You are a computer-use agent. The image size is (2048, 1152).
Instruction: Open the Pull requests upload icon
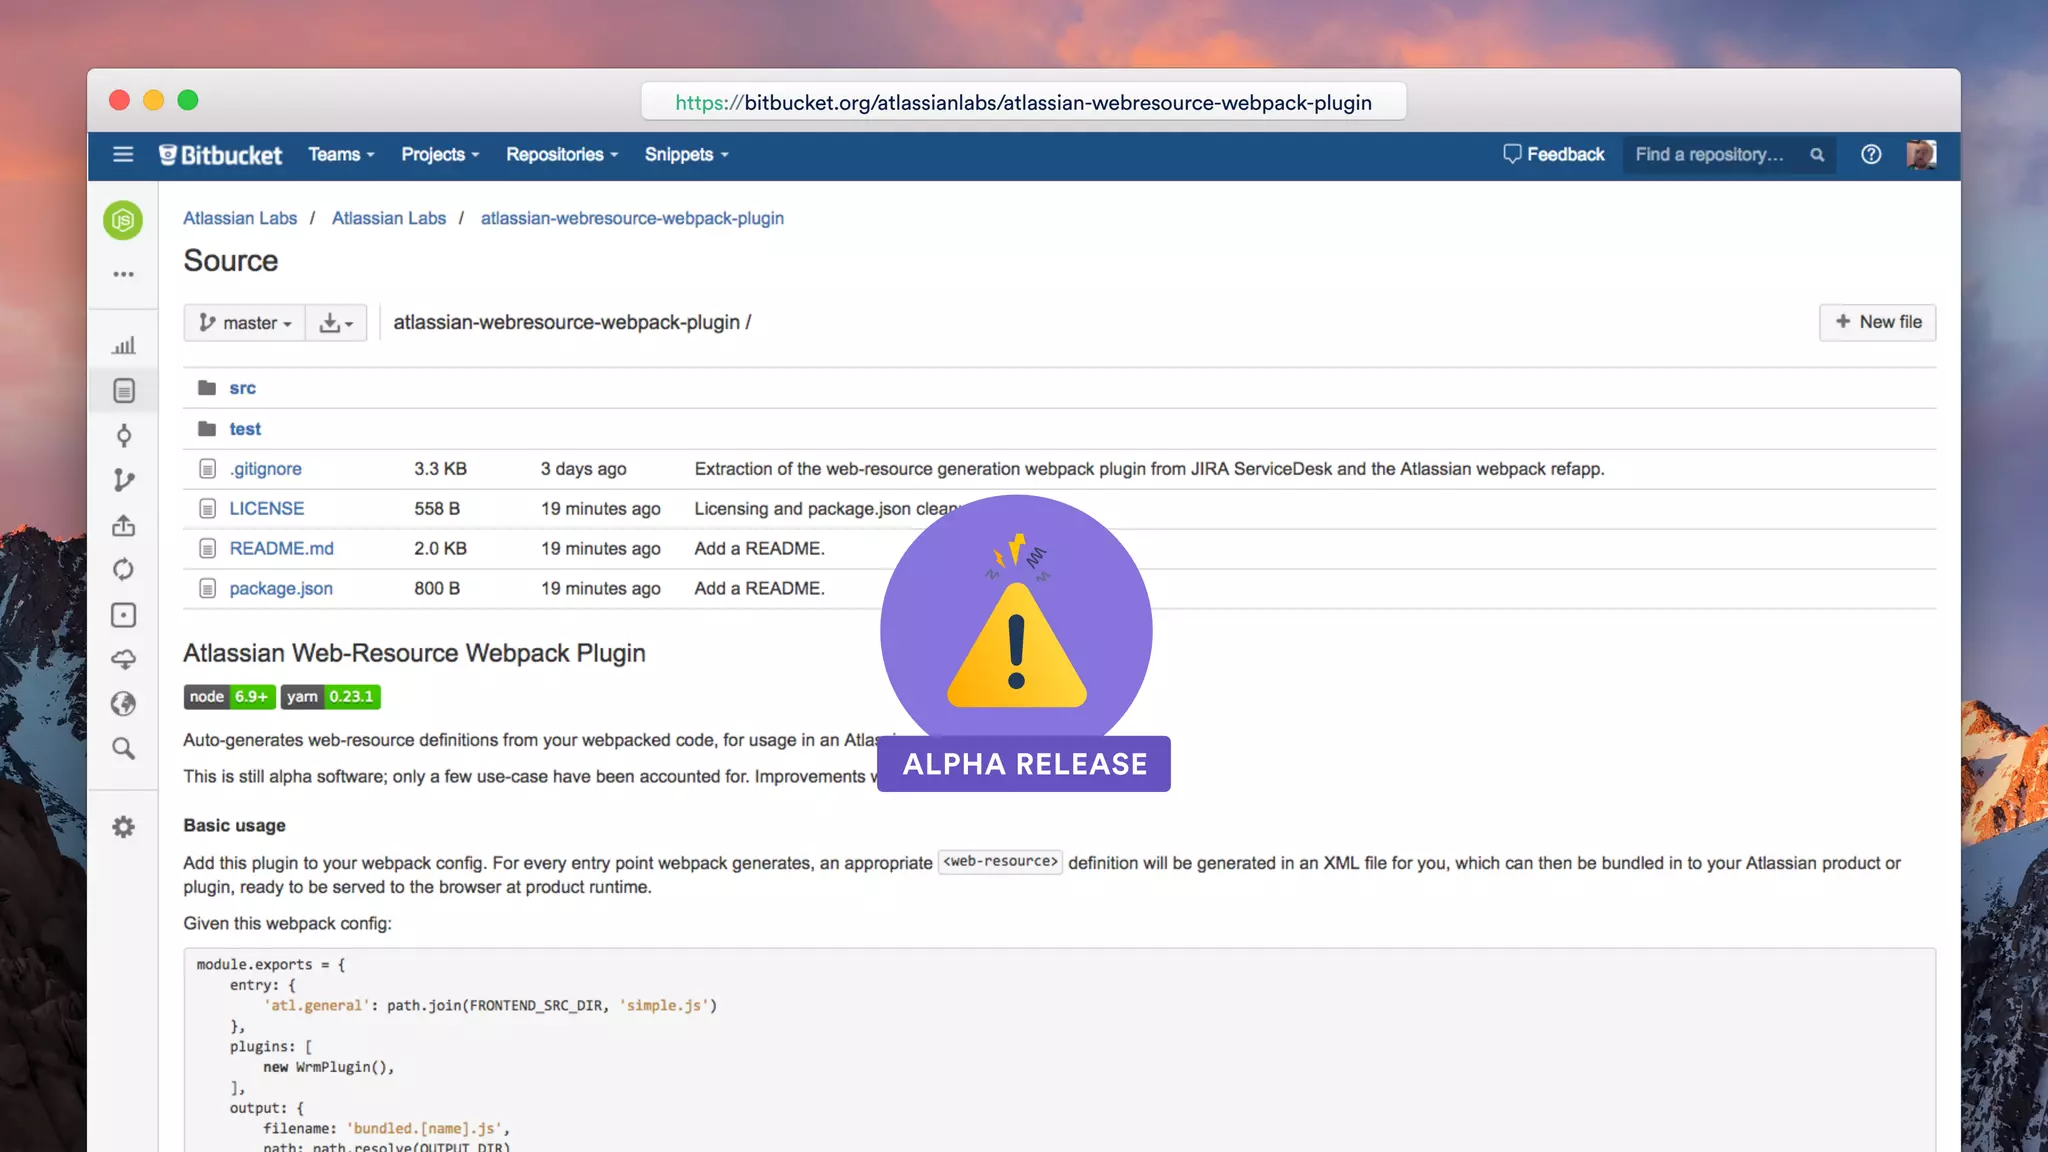pyautogui.click(x=123, y=525)
